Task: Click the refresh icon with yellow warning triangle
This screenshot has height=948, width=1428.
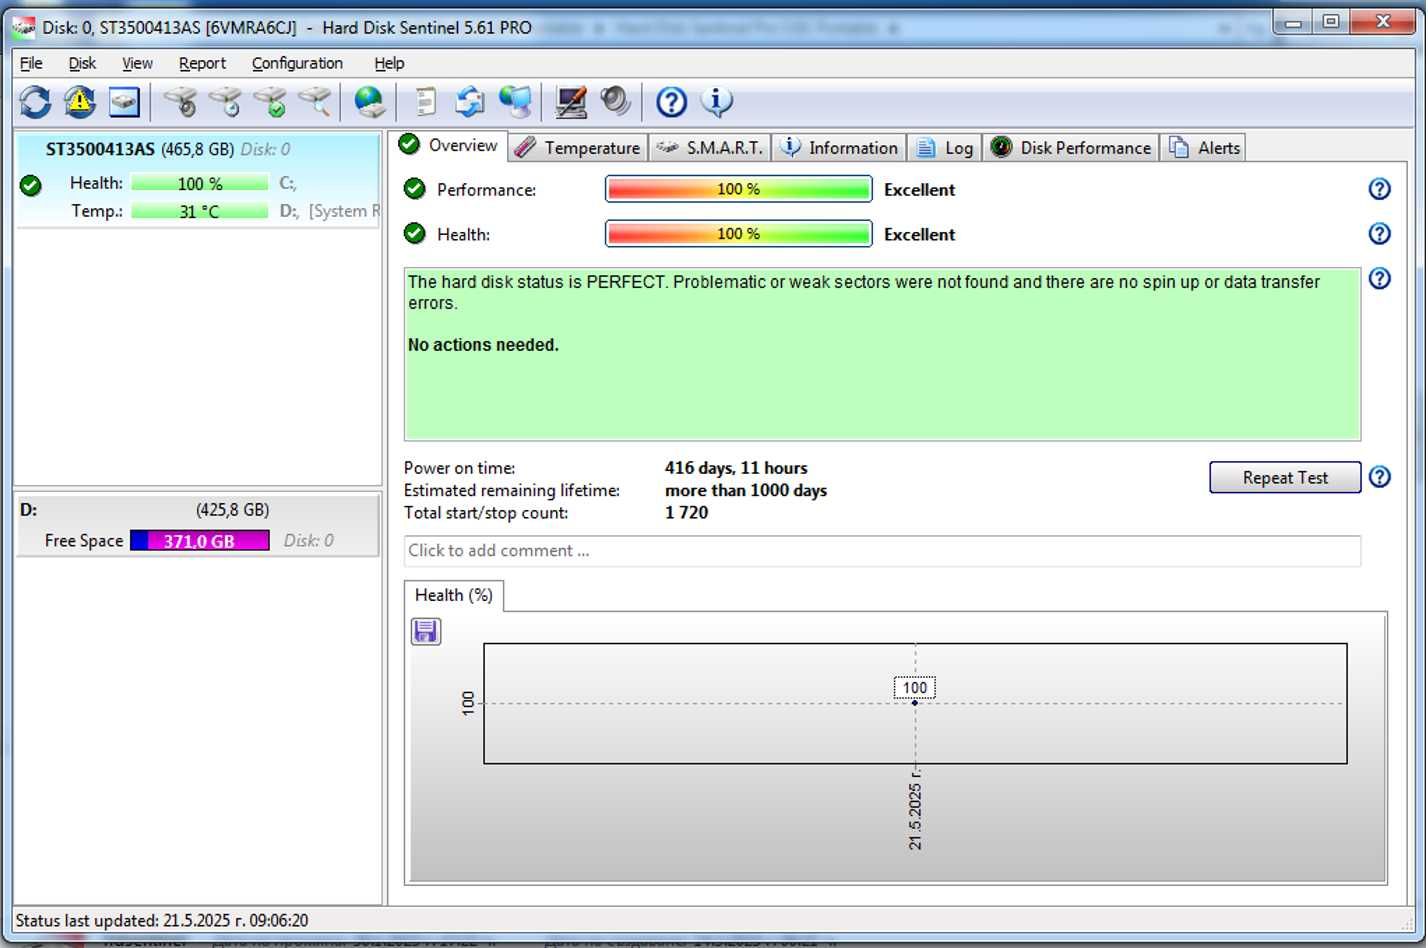Action: coord(79,102)
